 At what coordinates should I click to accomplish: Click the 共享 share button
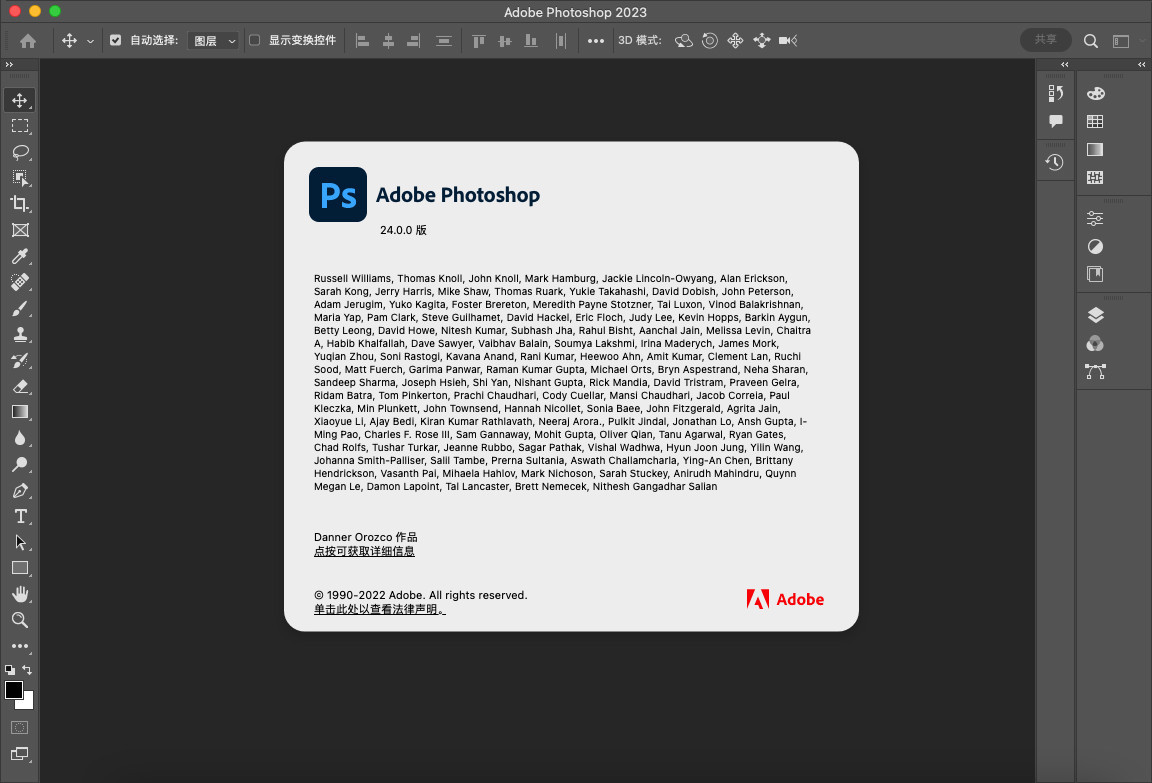(x=1045, y=40)
